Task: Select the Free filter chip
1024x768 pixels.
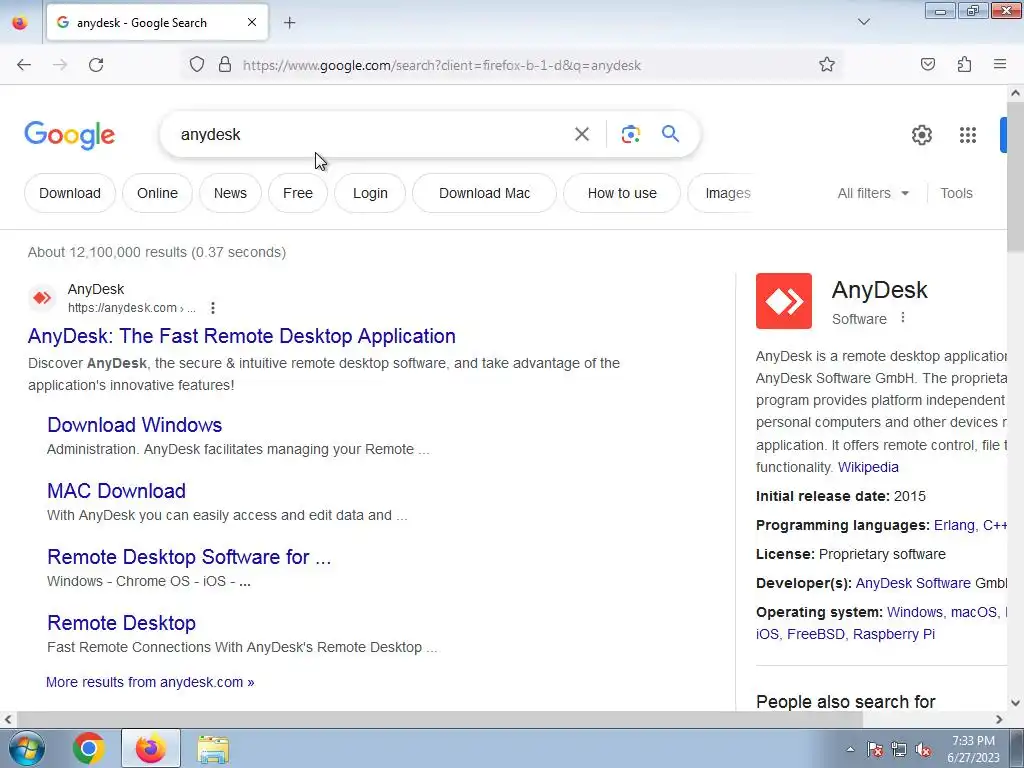Action: (x=298, y=193)
